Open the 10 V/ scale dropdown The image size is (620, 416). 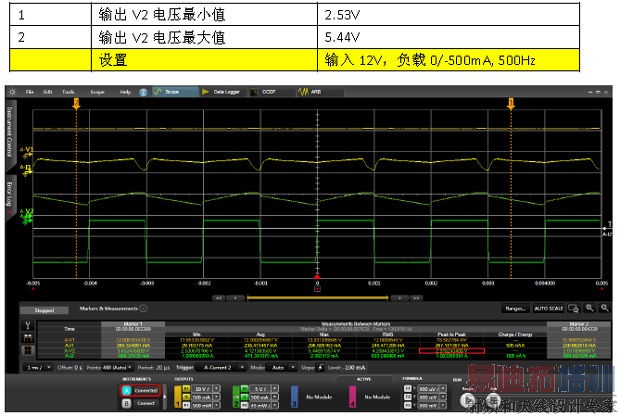[216, 389]
